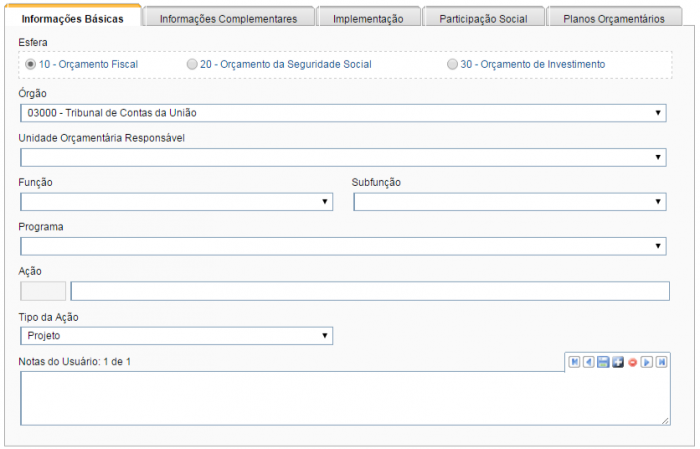Open the Órgão dropdown
This screenshot has width=700, height=449.
(x=343, y=113)
